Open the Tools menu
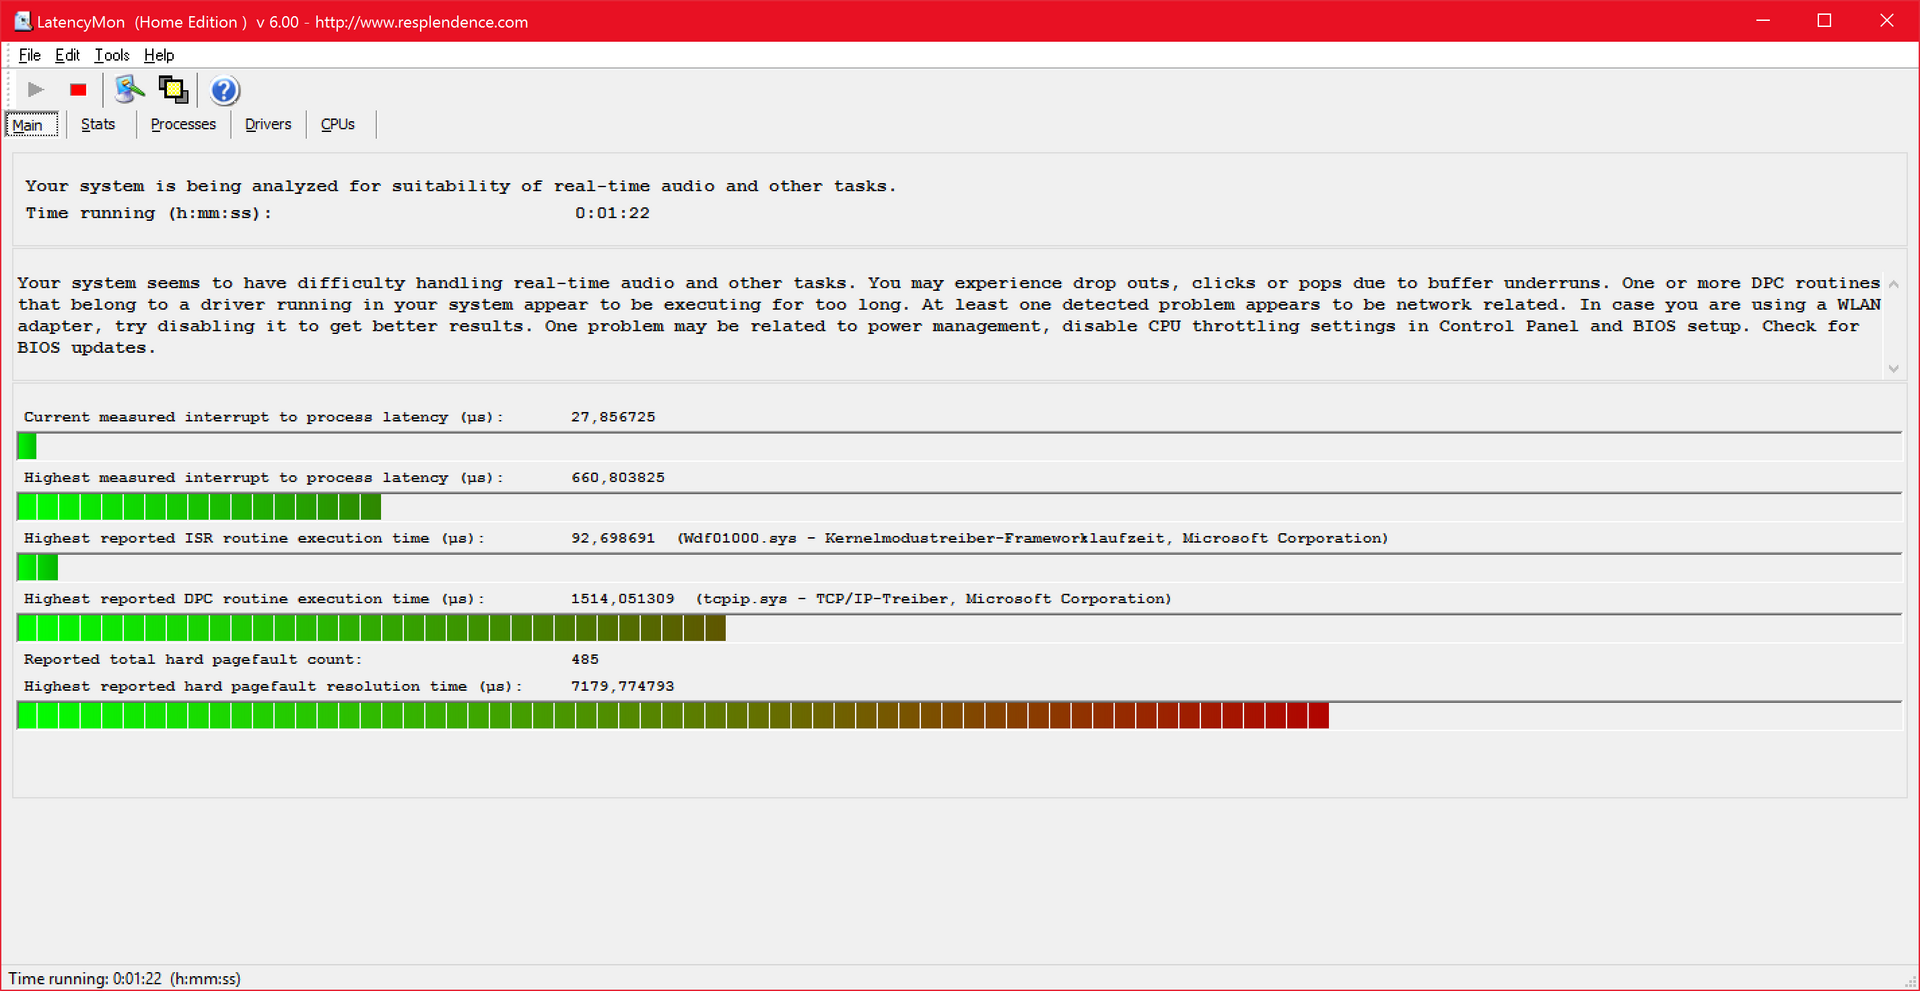This screenshot has height=991, width=1920. pyautogui.click(x=112, y=55)
